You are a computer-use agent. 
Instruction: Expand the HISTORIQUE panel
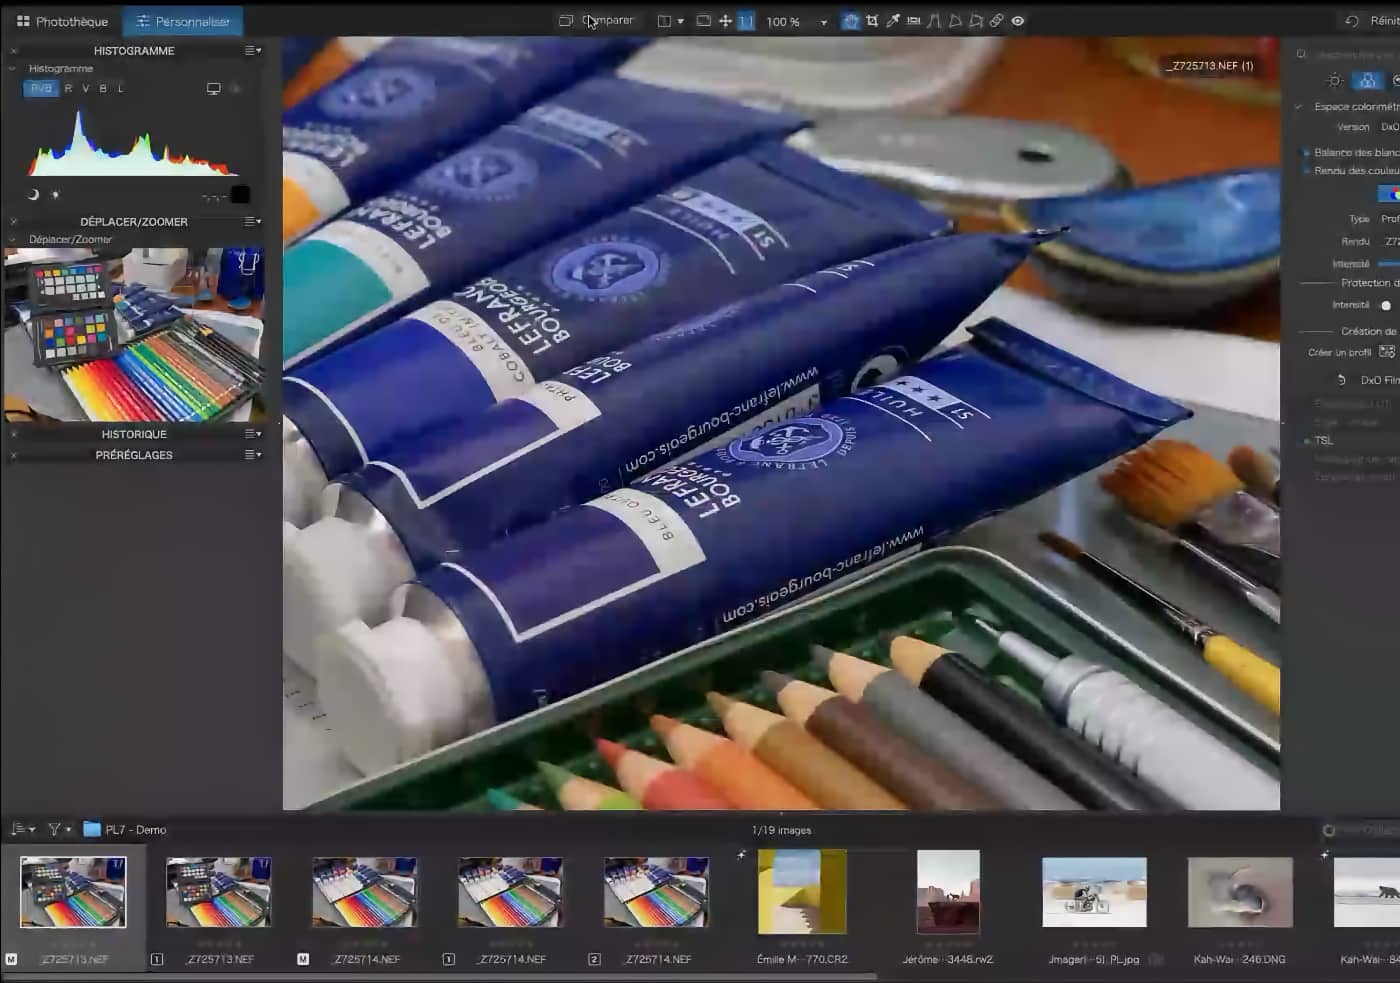tap(134, 434)
